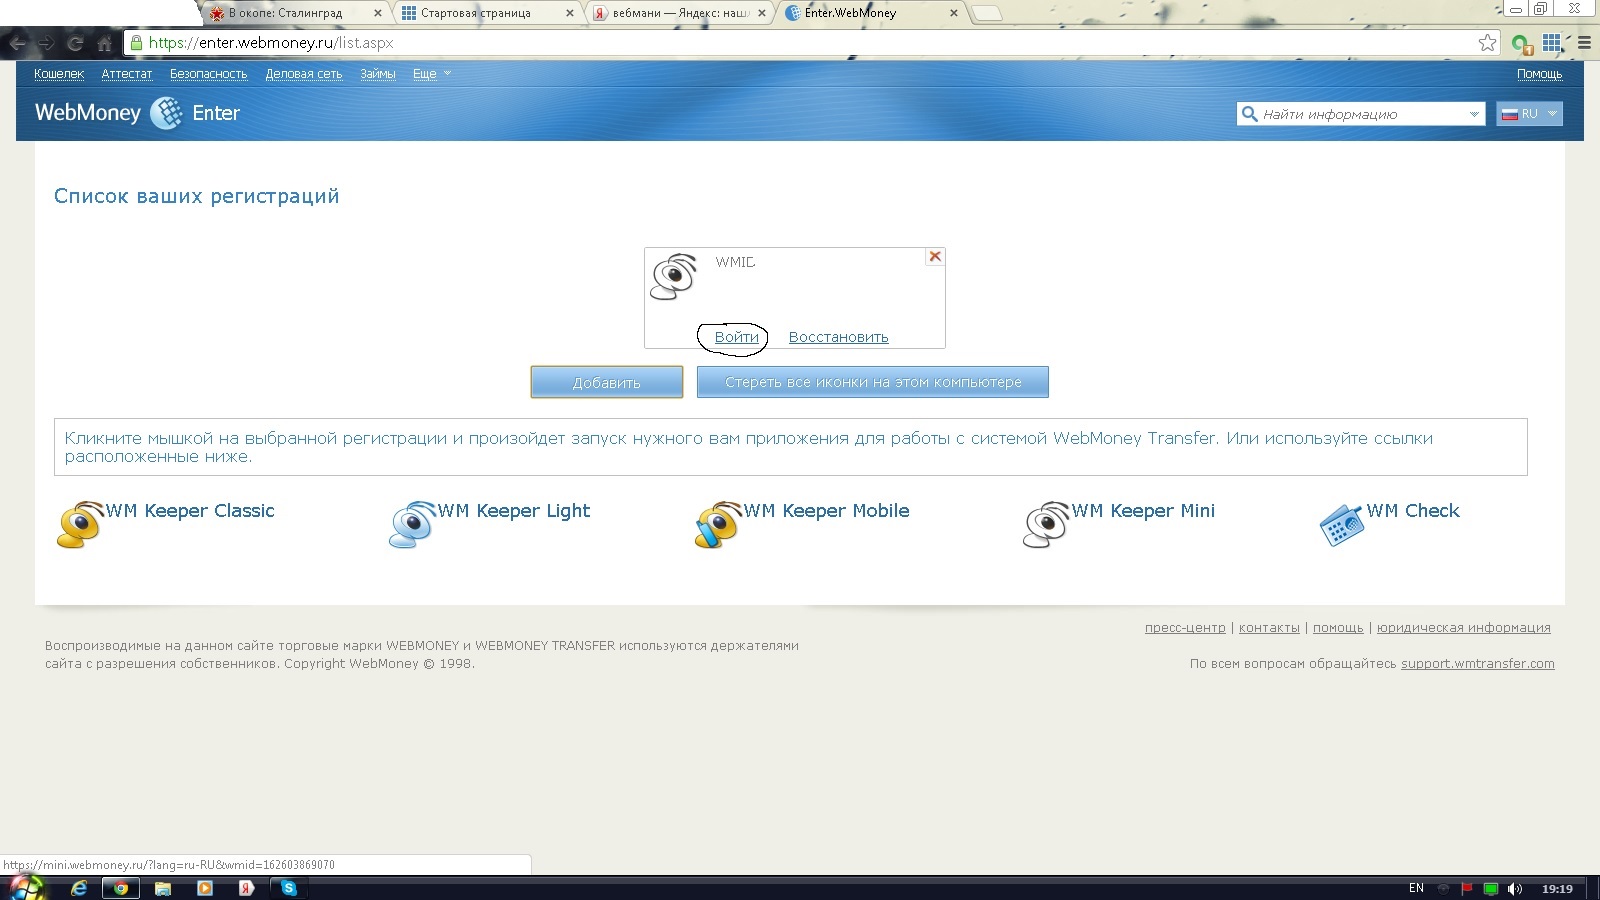1600x900 pixels.
Task: Click the Восстановить link
Action: point(839,337)
